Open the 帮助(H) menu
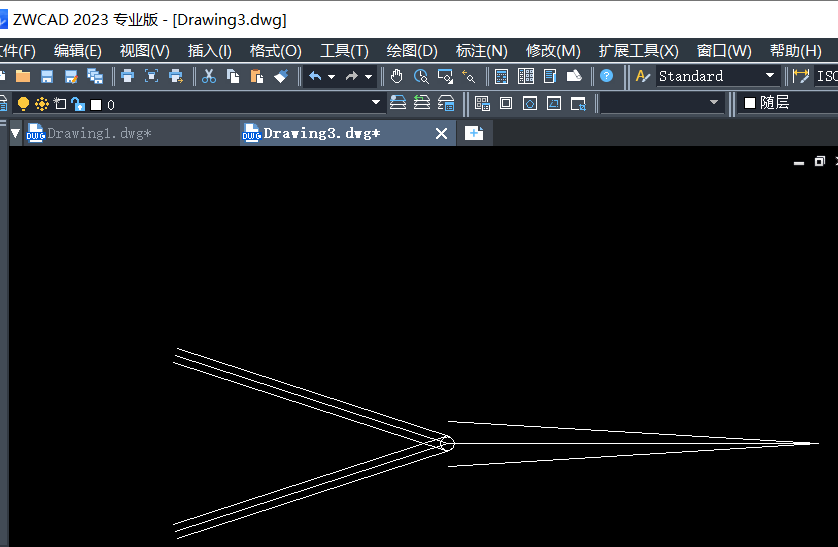 (795, 51)
